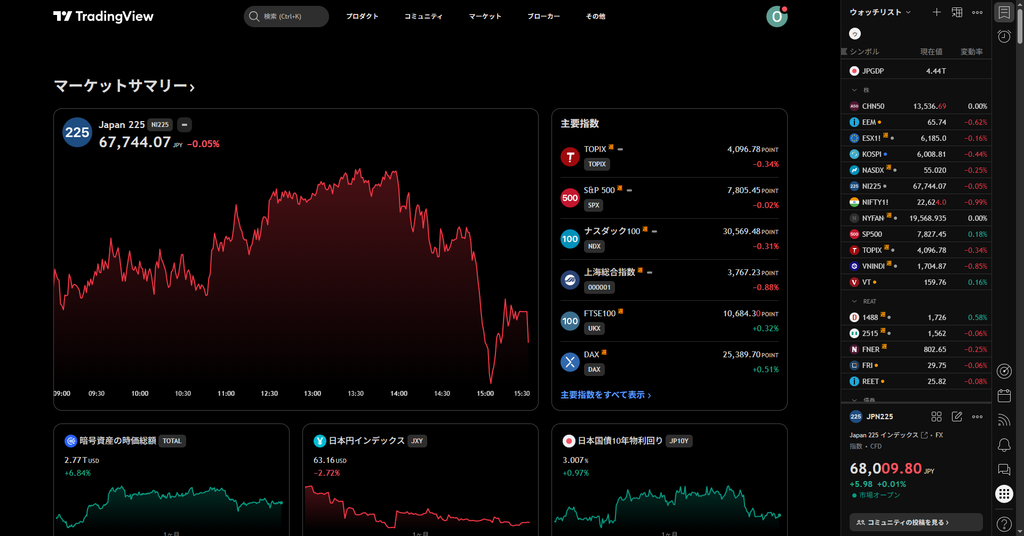Click the white round flag filter chip under watchlist title
Image resolution: width=1024 pixels, height=536 pixels.
855,34
